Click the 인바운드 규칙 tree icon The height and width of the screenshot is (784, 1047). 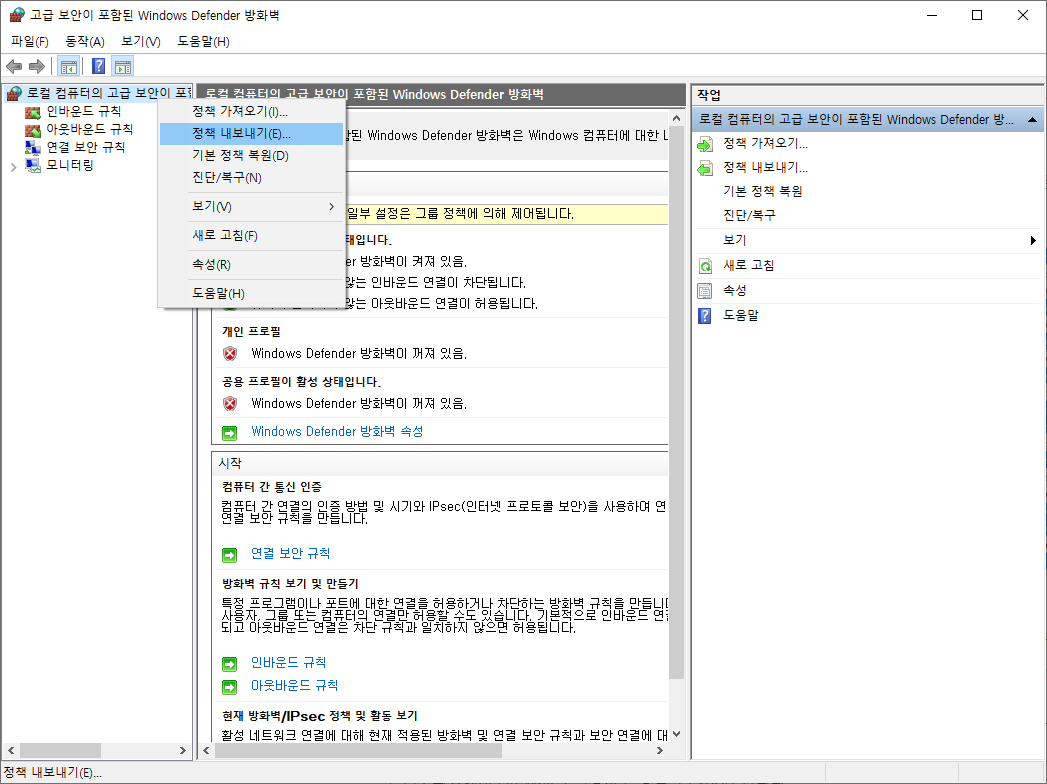point(33,112)
